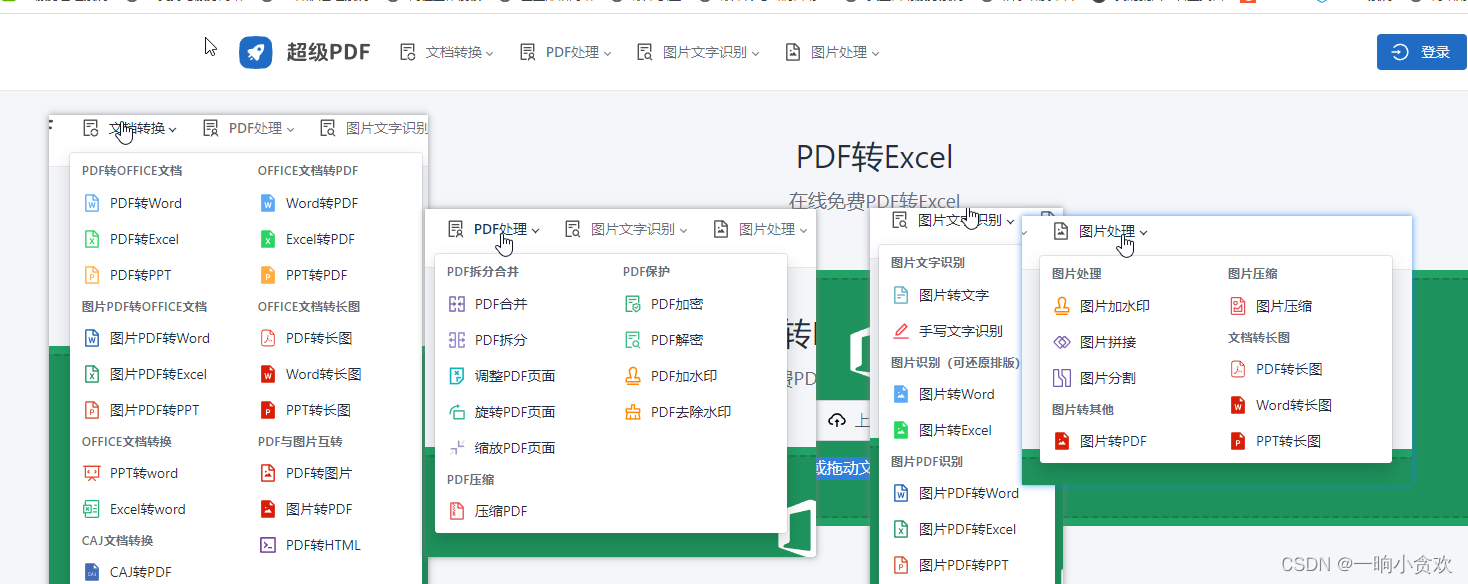The height and width of the screenshot is (584, 1468).
Task: Click the 压缩PDF compression tool
Action: pyautogui.click(x=500, y=510)
